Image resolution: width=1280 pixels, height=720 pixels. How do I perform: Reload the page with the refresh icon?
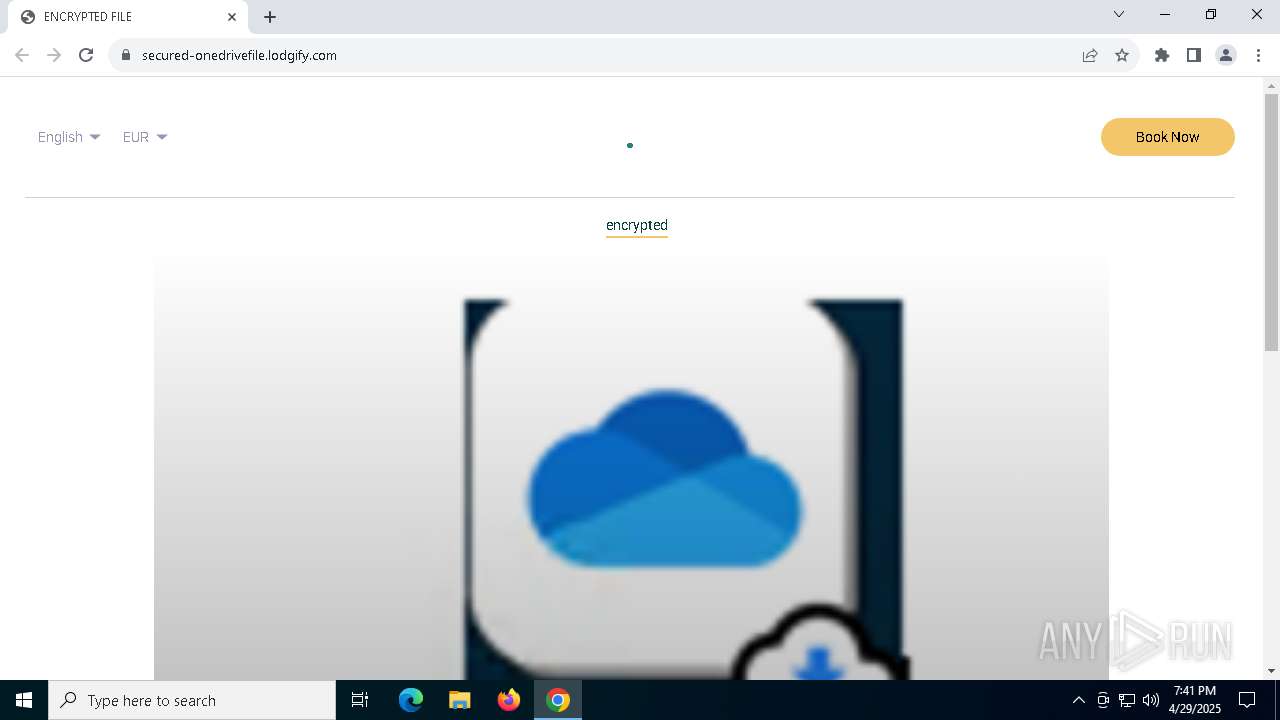pyautogui.click(x=86, y=55)
